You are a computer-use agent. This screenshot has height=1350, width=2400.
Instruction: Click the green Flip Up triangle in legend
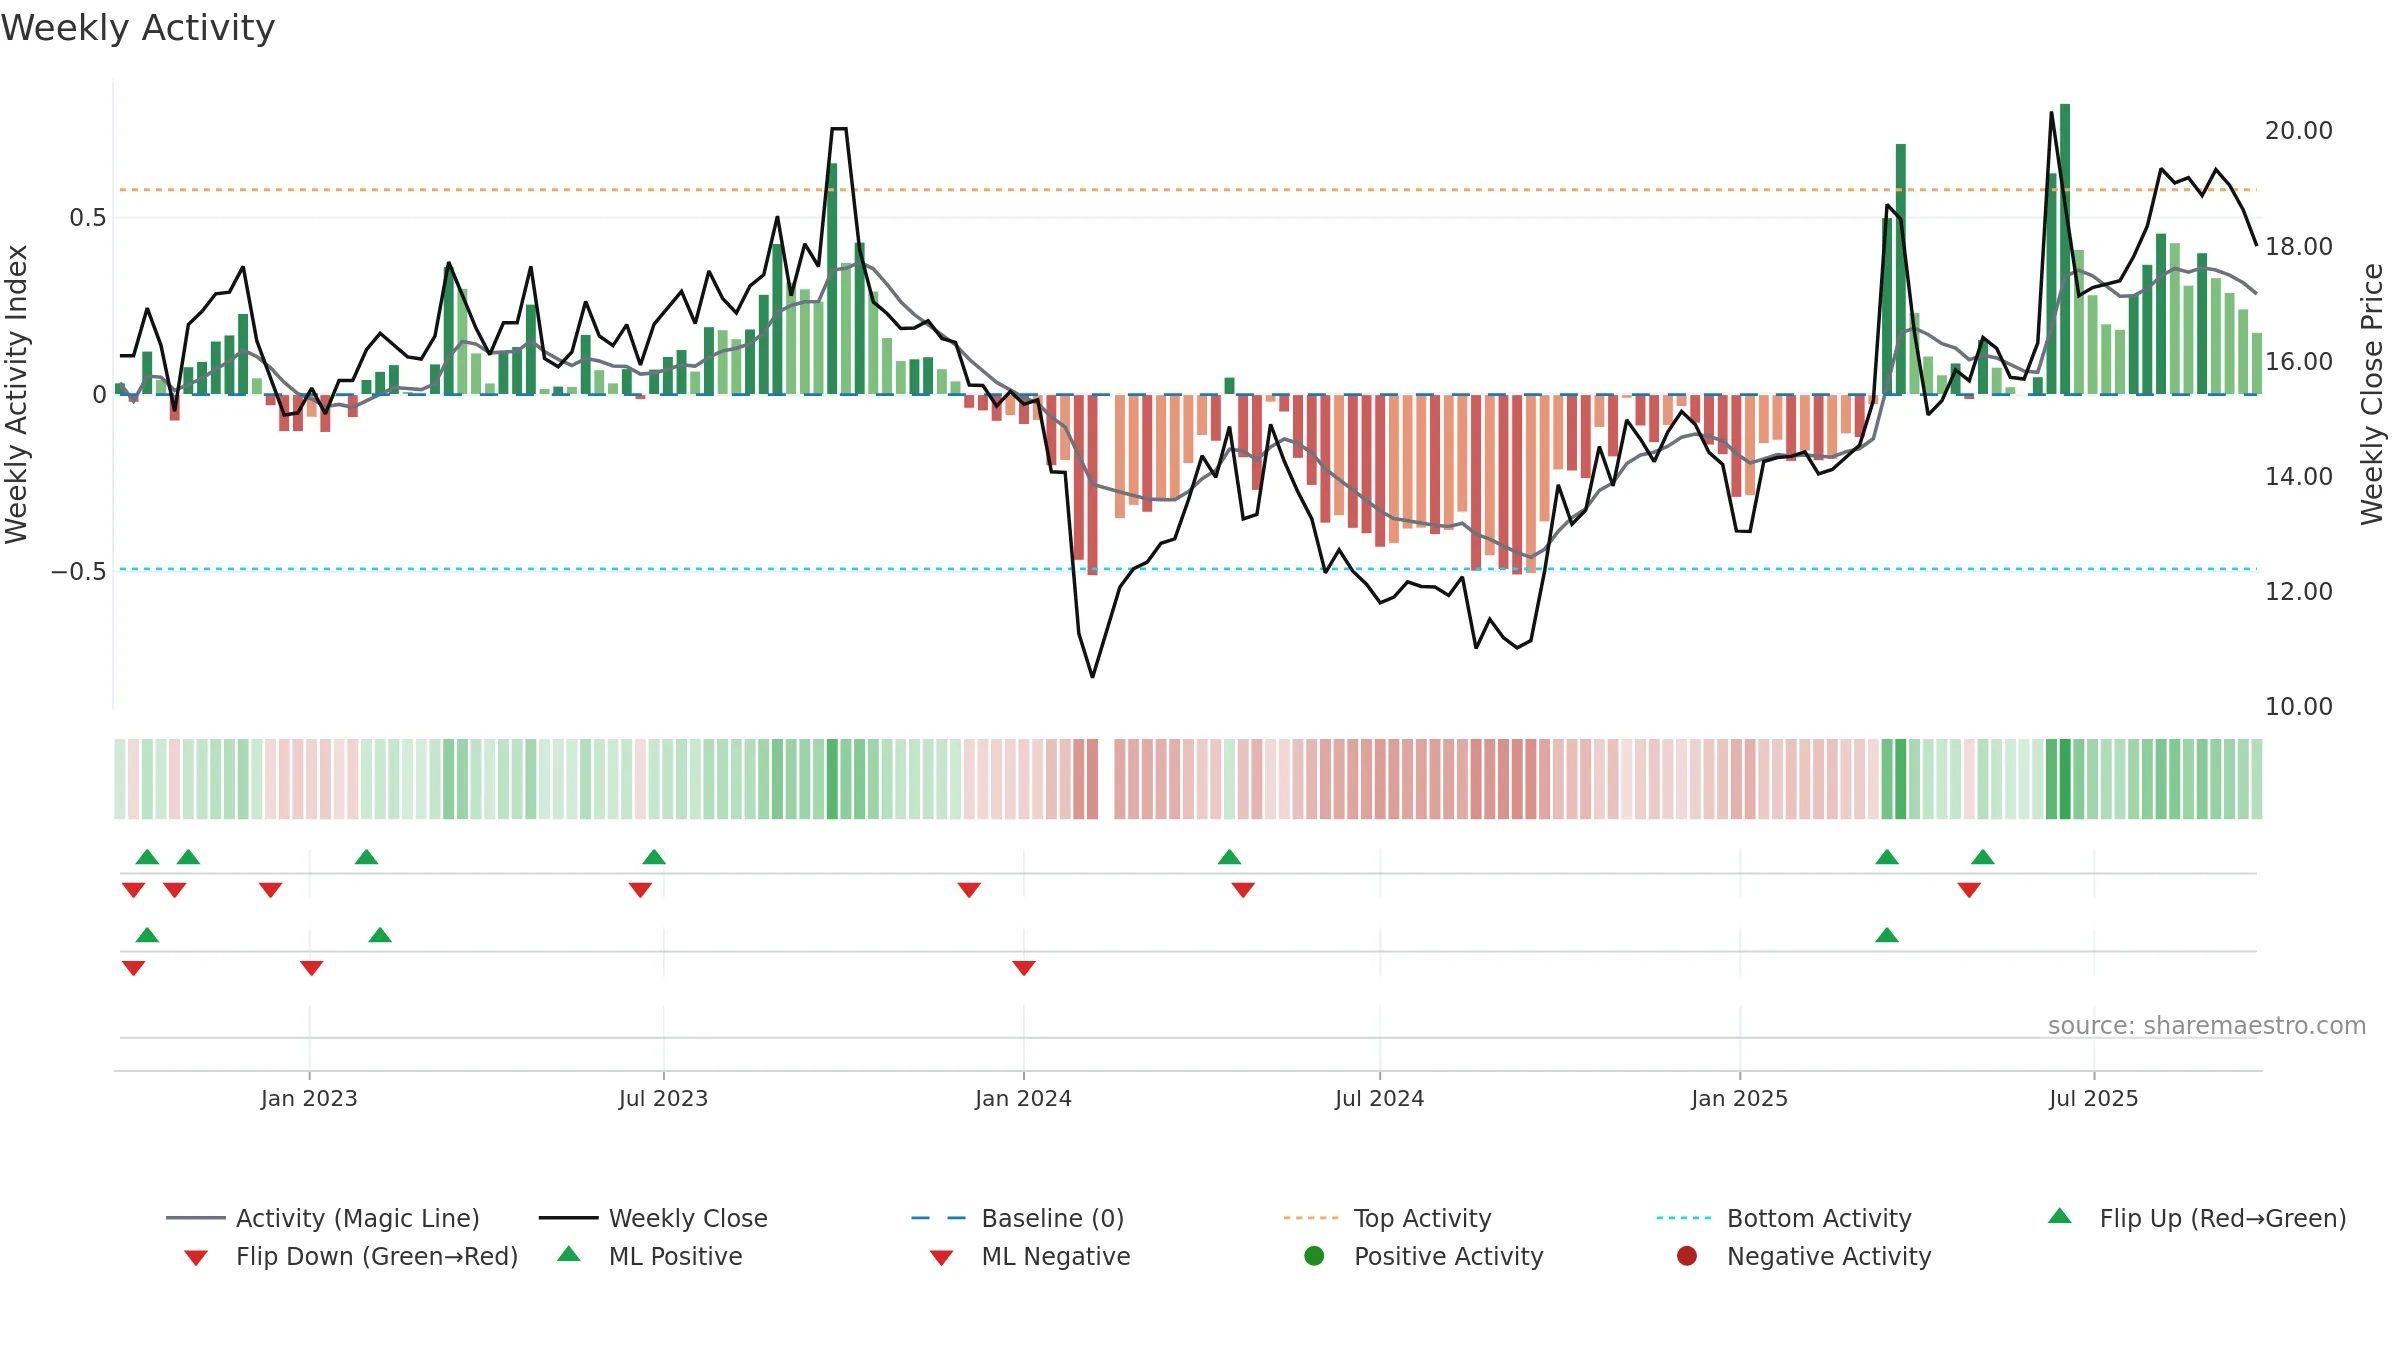click(2060, 1216)
